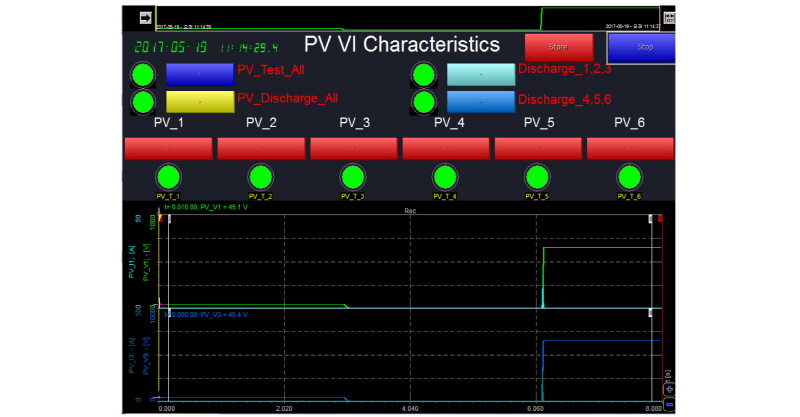Screen dimensions: 800x417
Task: Click the left white cursor marker on upper graph
Action: pyautogui.click(x=169, y=219)
